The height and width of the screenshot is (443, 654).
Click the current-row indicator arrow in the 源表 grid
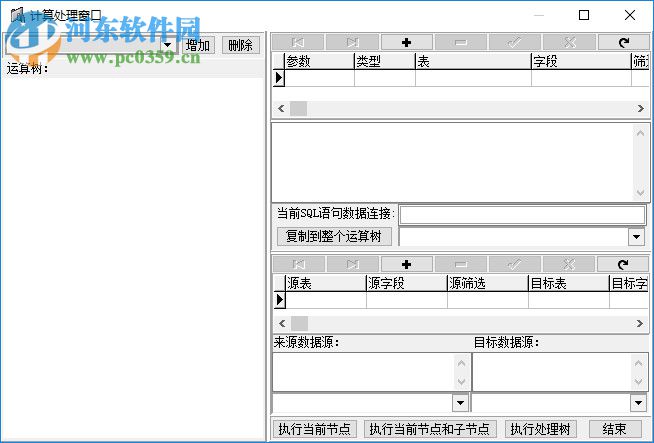pos(279,300)
